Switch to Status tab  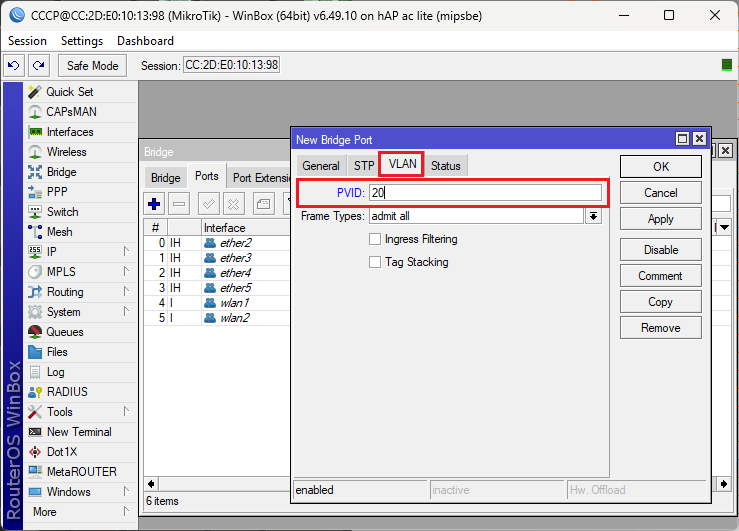coord(445,166)
